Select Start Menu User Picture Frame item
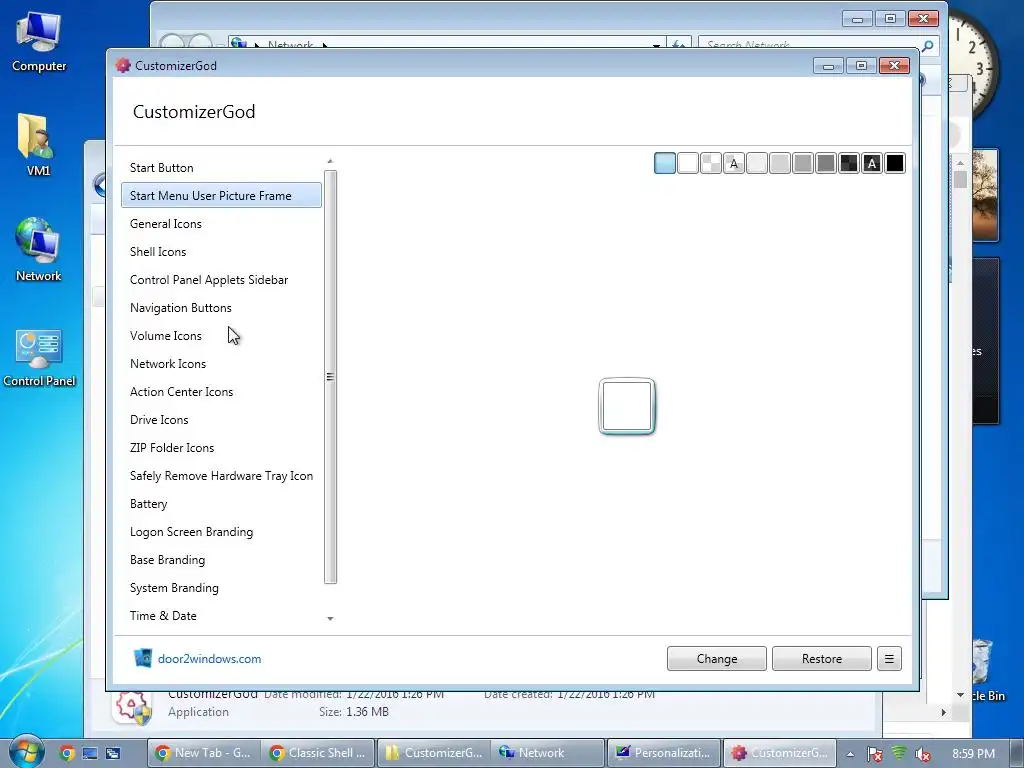The height and width of the screenshot is (768, 1024). (x=221, y=196)
